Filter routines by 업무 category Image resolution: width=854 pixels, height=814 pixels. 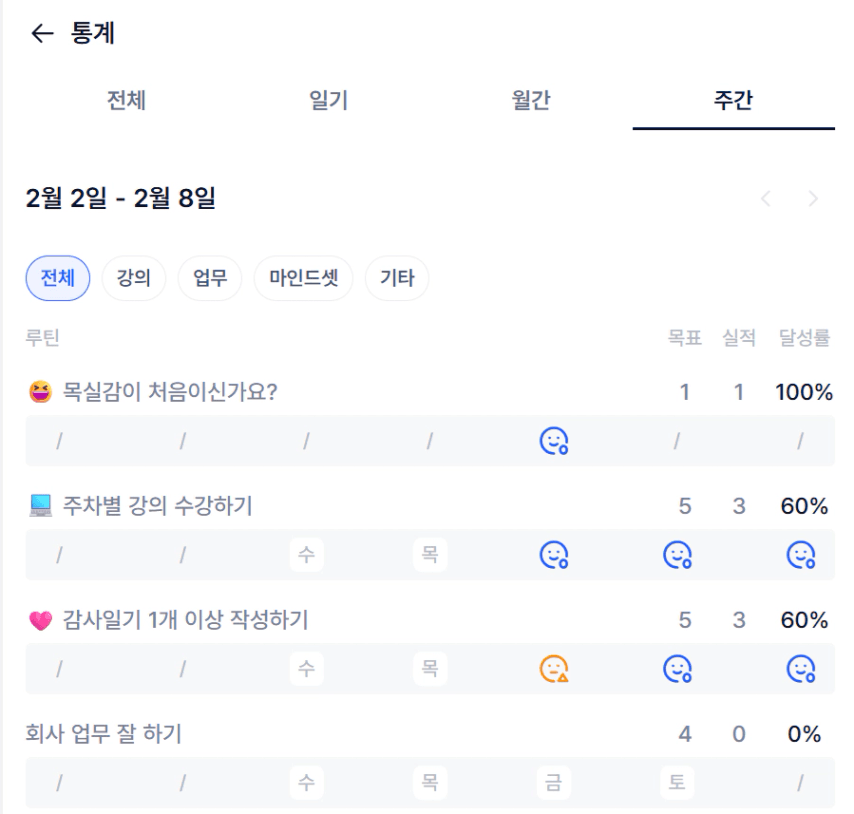pos(210,278)
